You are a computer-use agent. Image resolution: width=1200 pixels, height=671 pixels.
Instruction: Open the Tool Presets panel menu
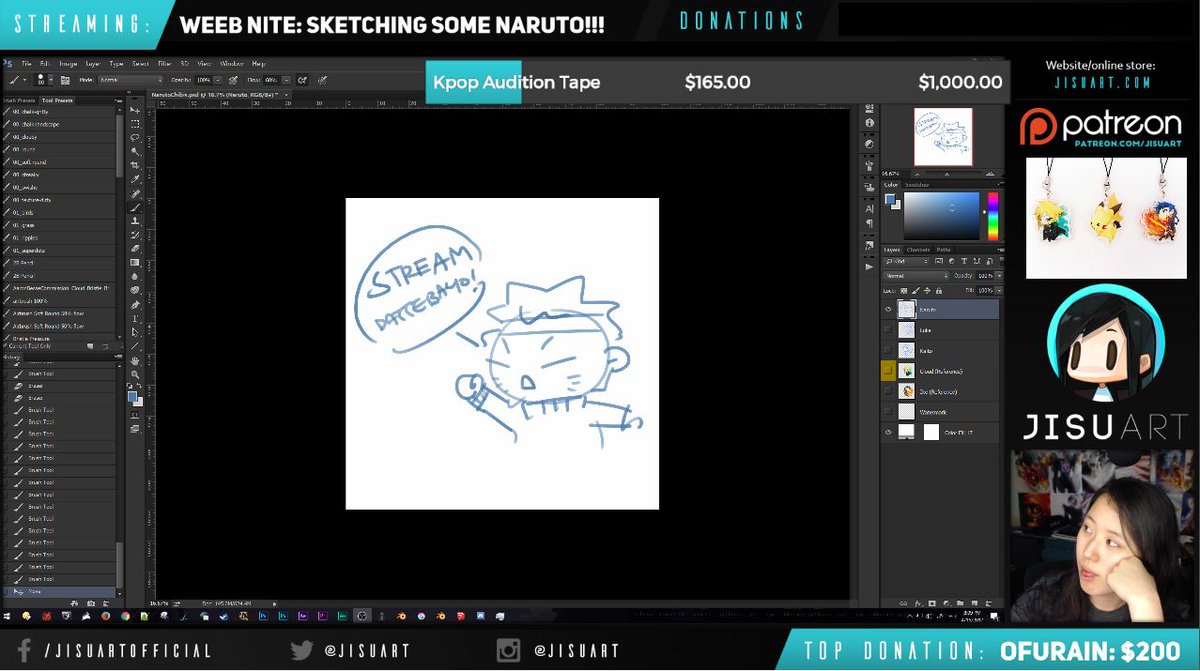(x=120, y=101)
